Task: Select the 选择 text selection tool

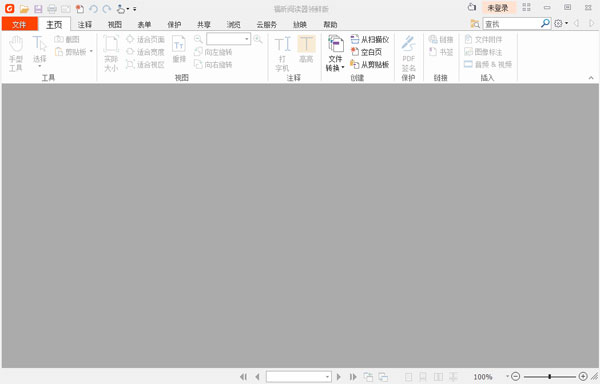Action: click(39, 52)
